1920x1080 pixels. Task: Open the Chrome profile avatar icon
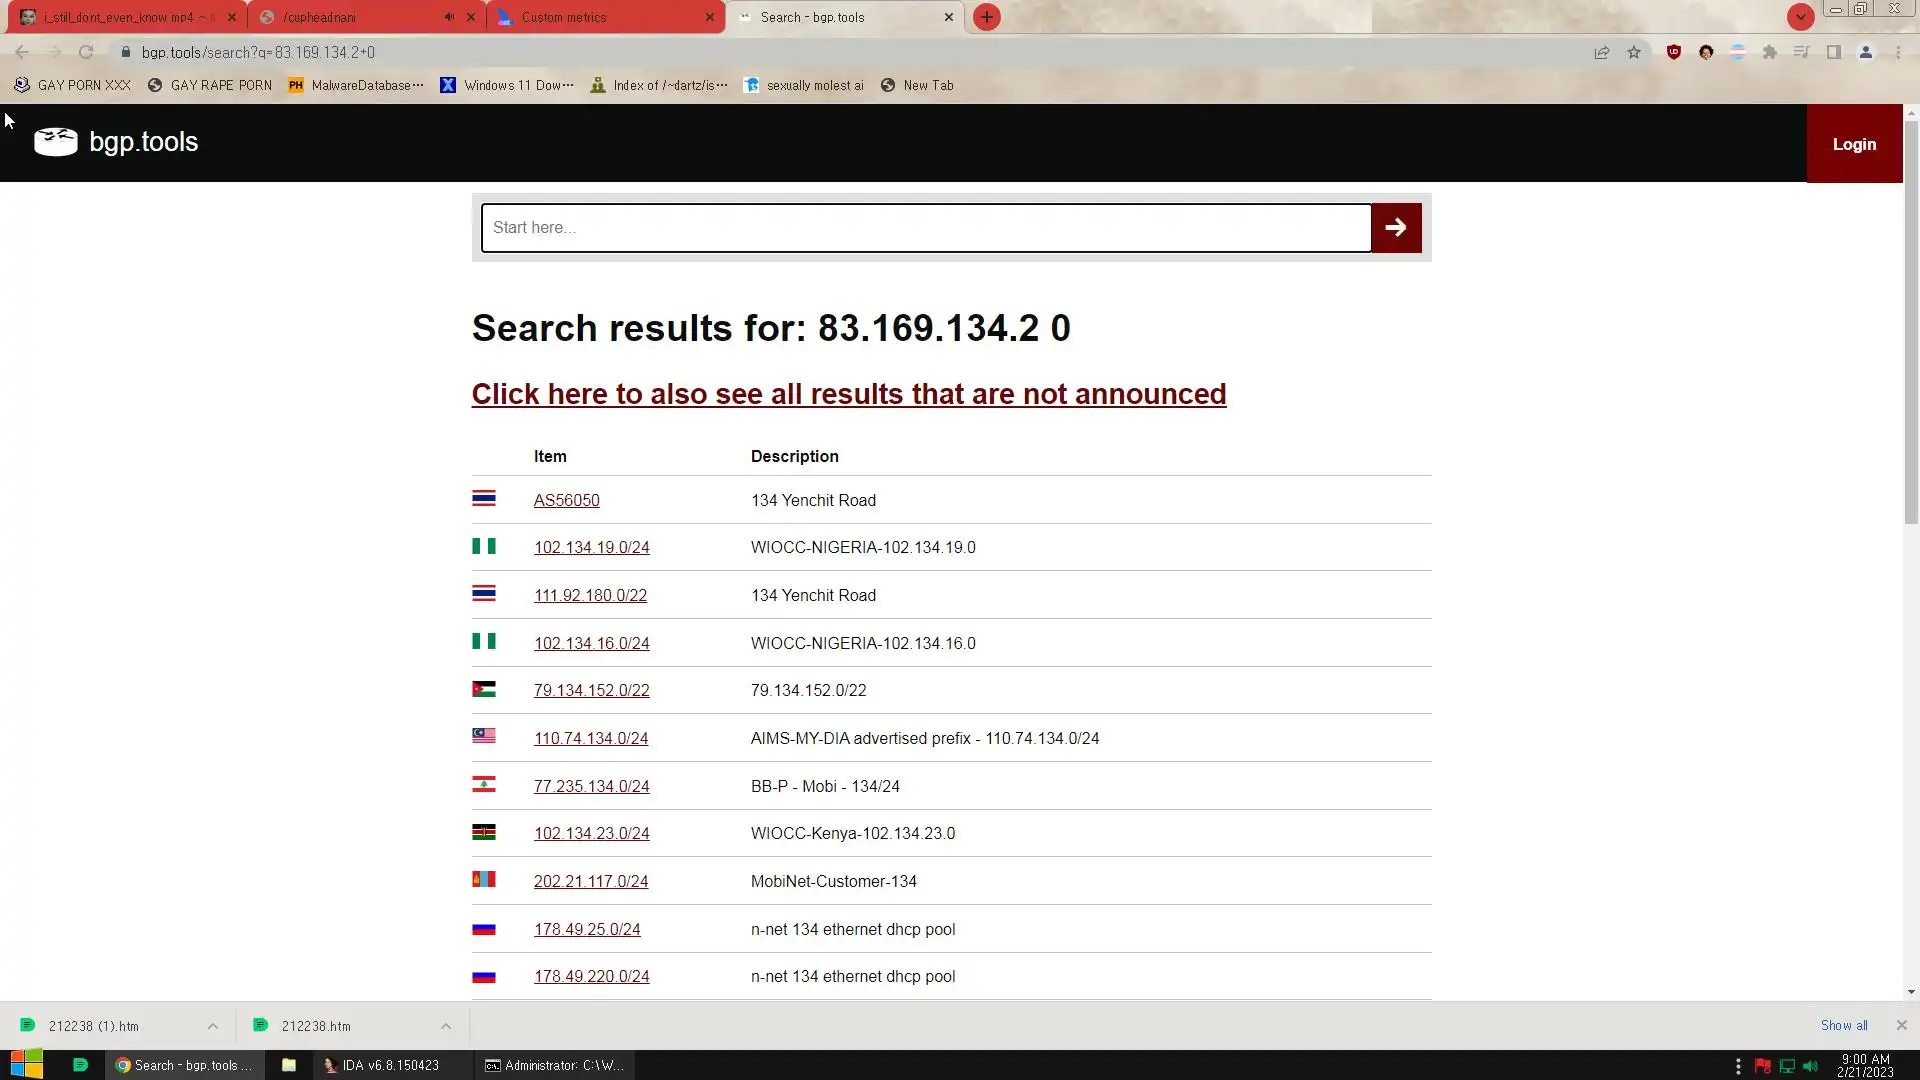[1865, 52]
